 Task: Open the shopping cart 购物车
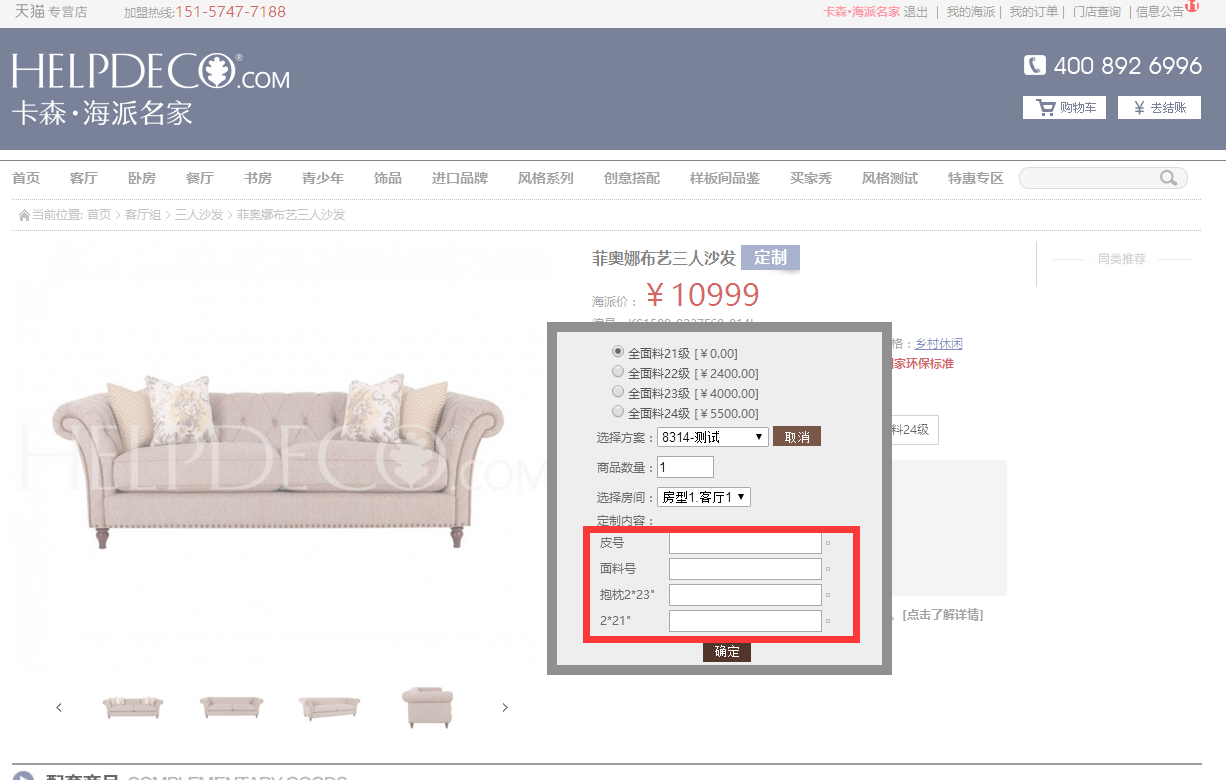tap(1064, 107)
